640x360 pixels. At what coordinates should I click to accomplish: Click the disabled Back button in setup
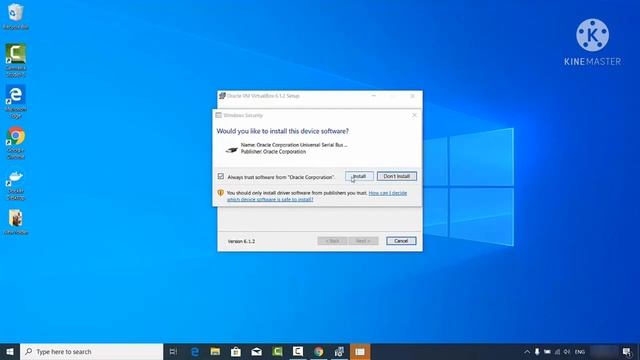point(332,241)
